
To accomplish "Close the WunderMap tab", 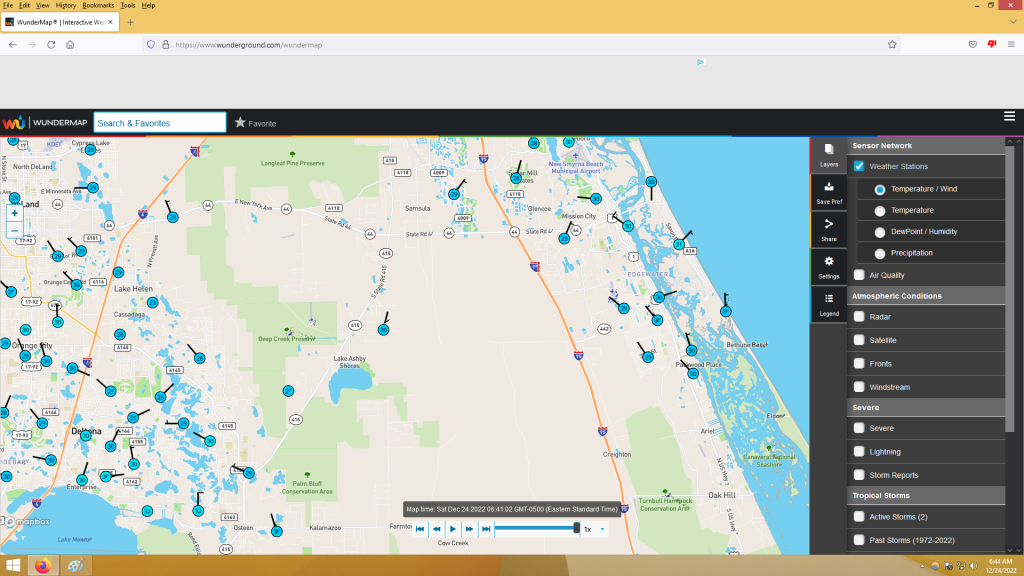I will [x=110, y=22].
